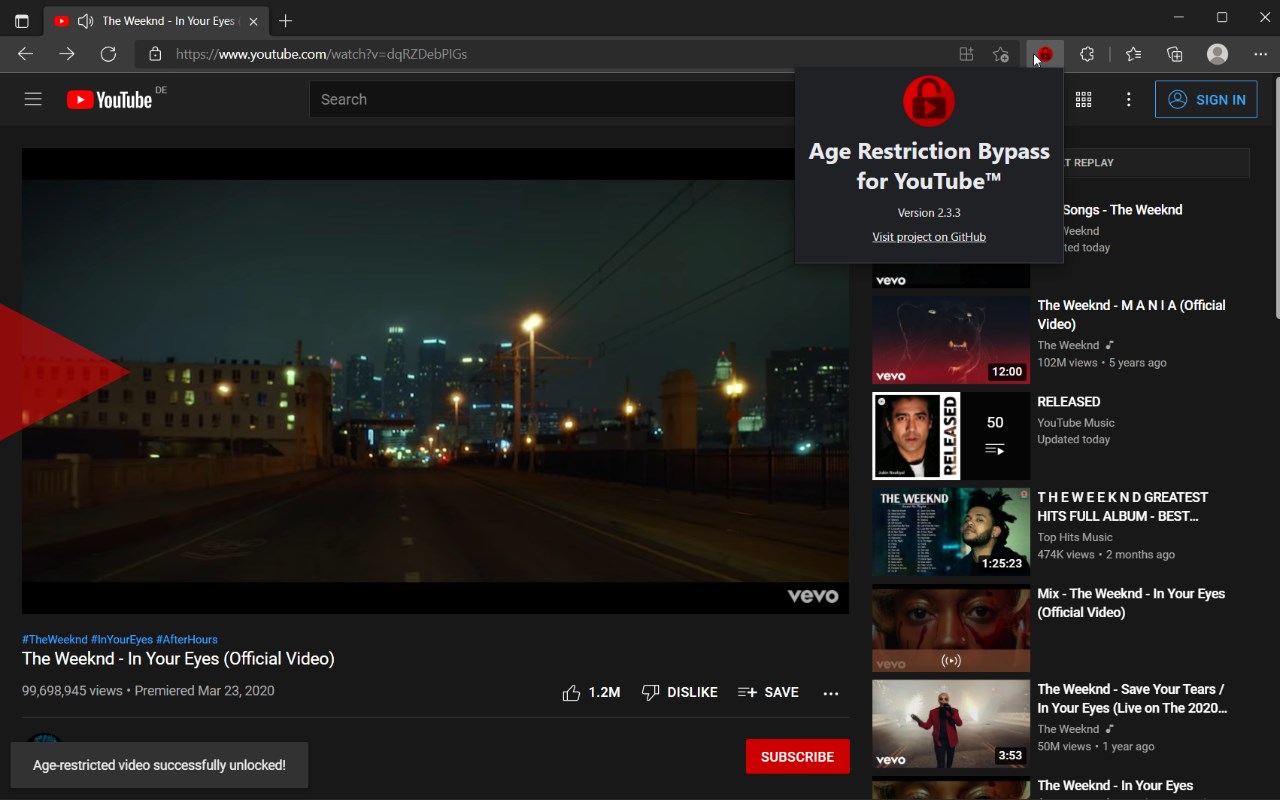Subscribe to the channel
The image size is (1280, 800).
[x=797, y=757]
